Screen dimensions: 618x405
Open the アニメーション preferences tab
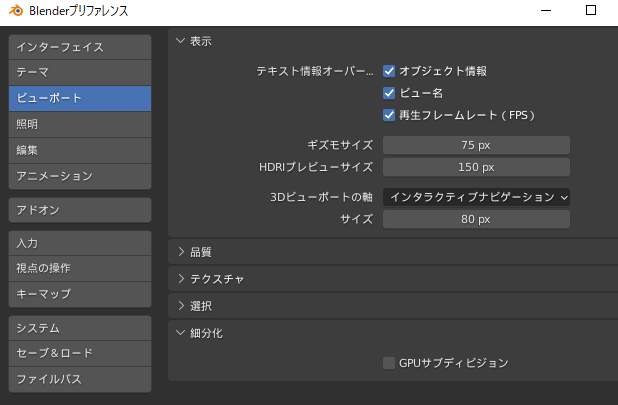[80, 176]
